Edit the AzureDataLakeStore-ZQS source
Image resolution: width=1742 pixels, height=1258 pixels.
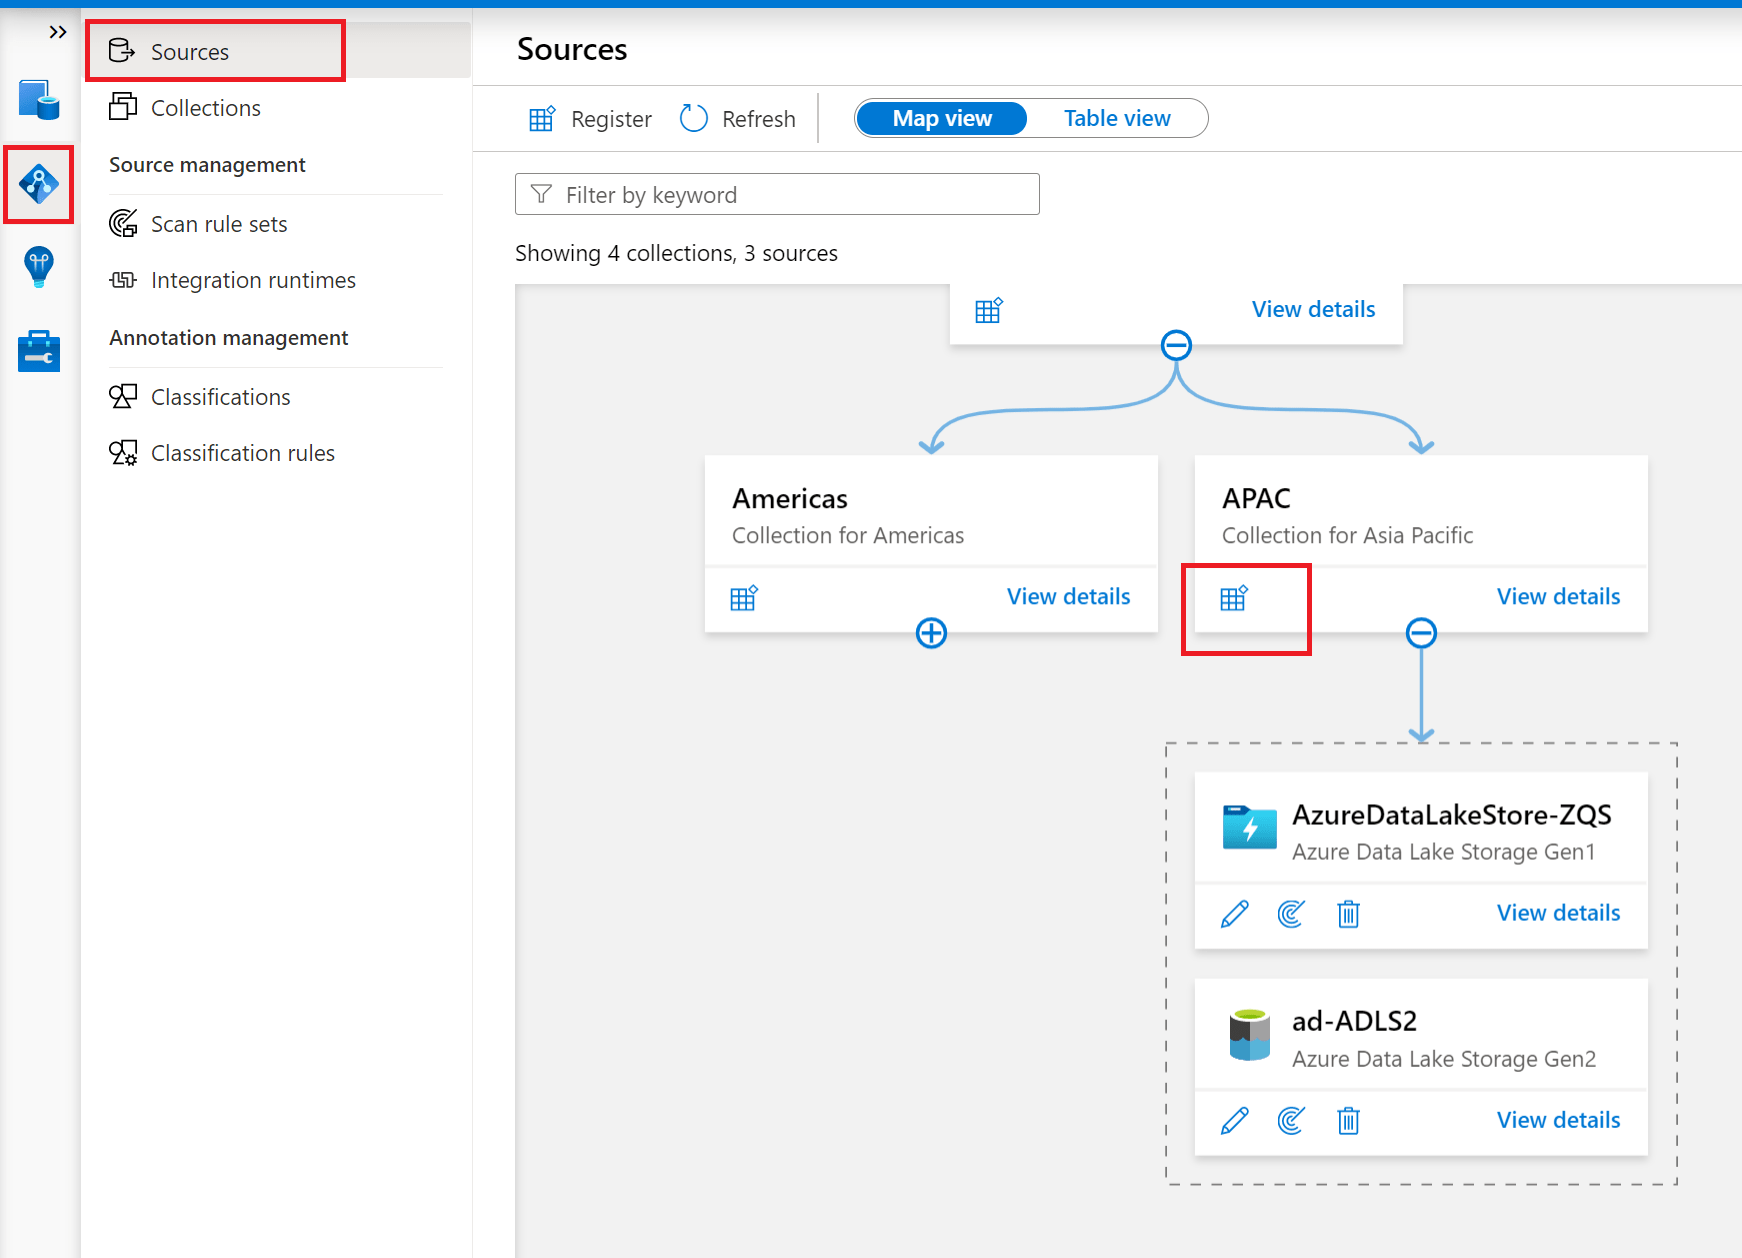point(1235,913)
